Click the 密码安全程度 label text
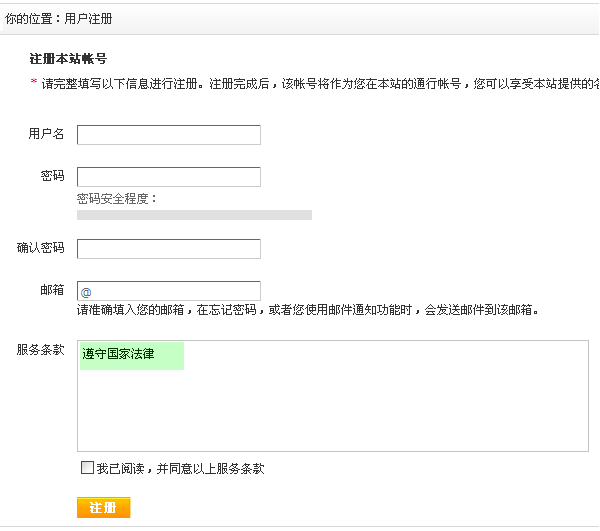 coord(116,199)
